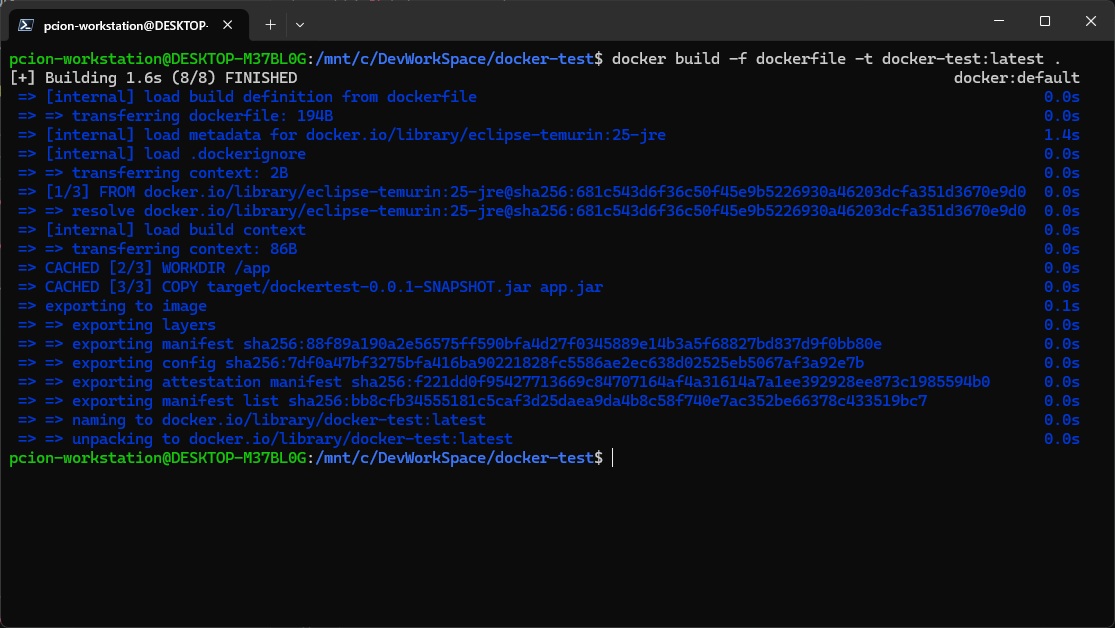Click the 'load metadata for docker.io' line

[341, 135]
